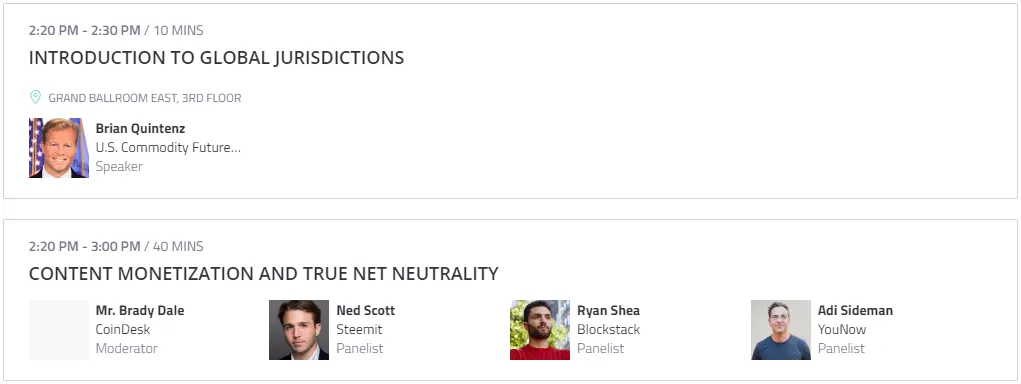Click the Blockstack organization label
This screenshot has height=384, width=1021.
click(608, 329)
